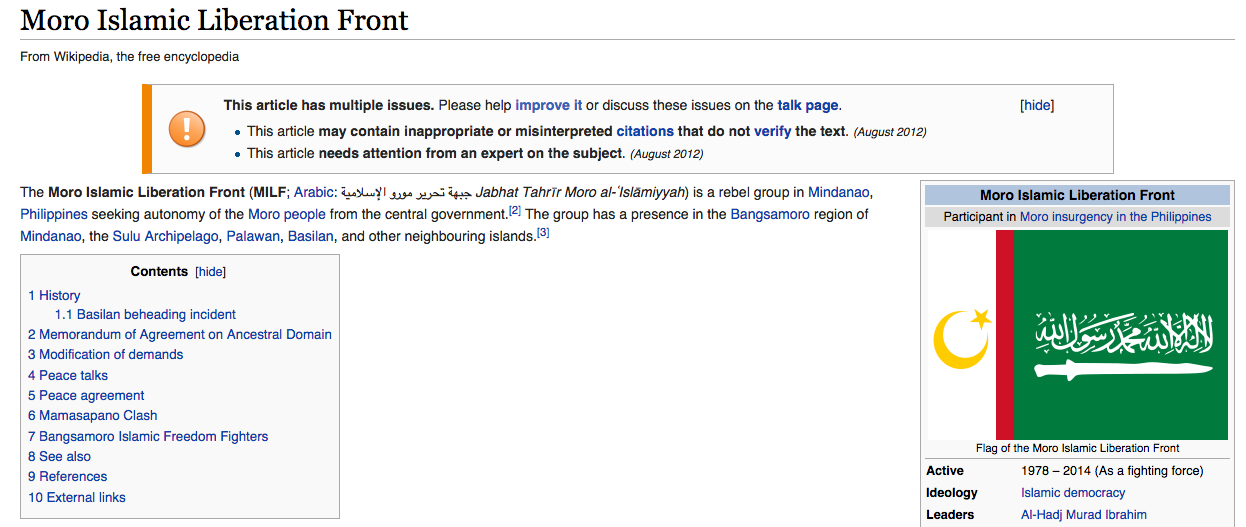This screenshot has height=527, width=1246.
Task: Click the 'Active' label in infobox
Action: click(x=945, y=470)
